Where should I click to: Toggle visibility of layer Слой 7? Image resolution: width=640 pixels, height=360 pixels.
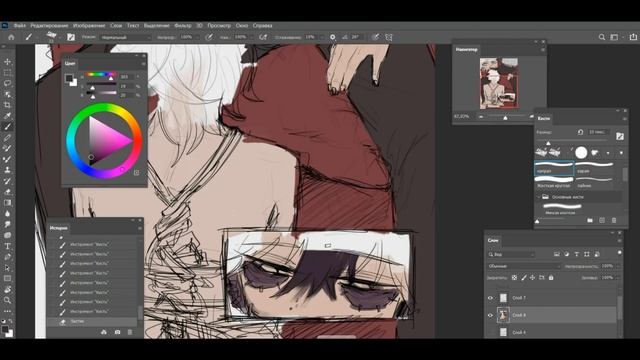[490, 298]
